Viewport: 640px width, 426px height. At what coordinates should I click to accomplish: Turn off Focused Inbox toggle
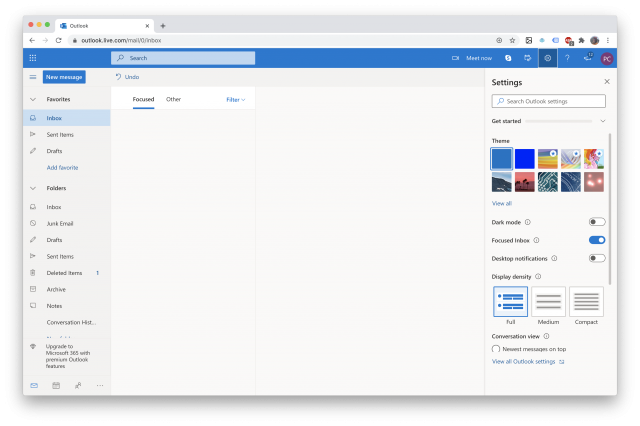[597, 240]
